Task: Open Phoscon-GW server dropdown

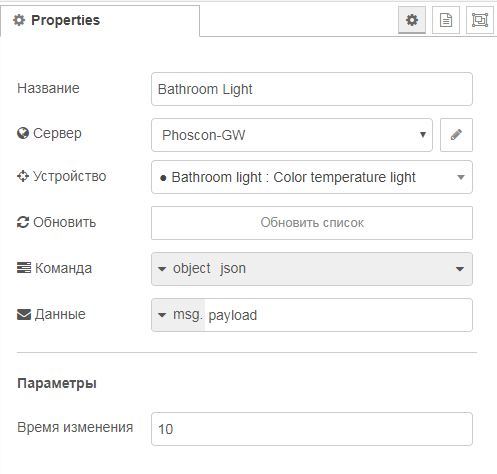Action: click(292, 135)
